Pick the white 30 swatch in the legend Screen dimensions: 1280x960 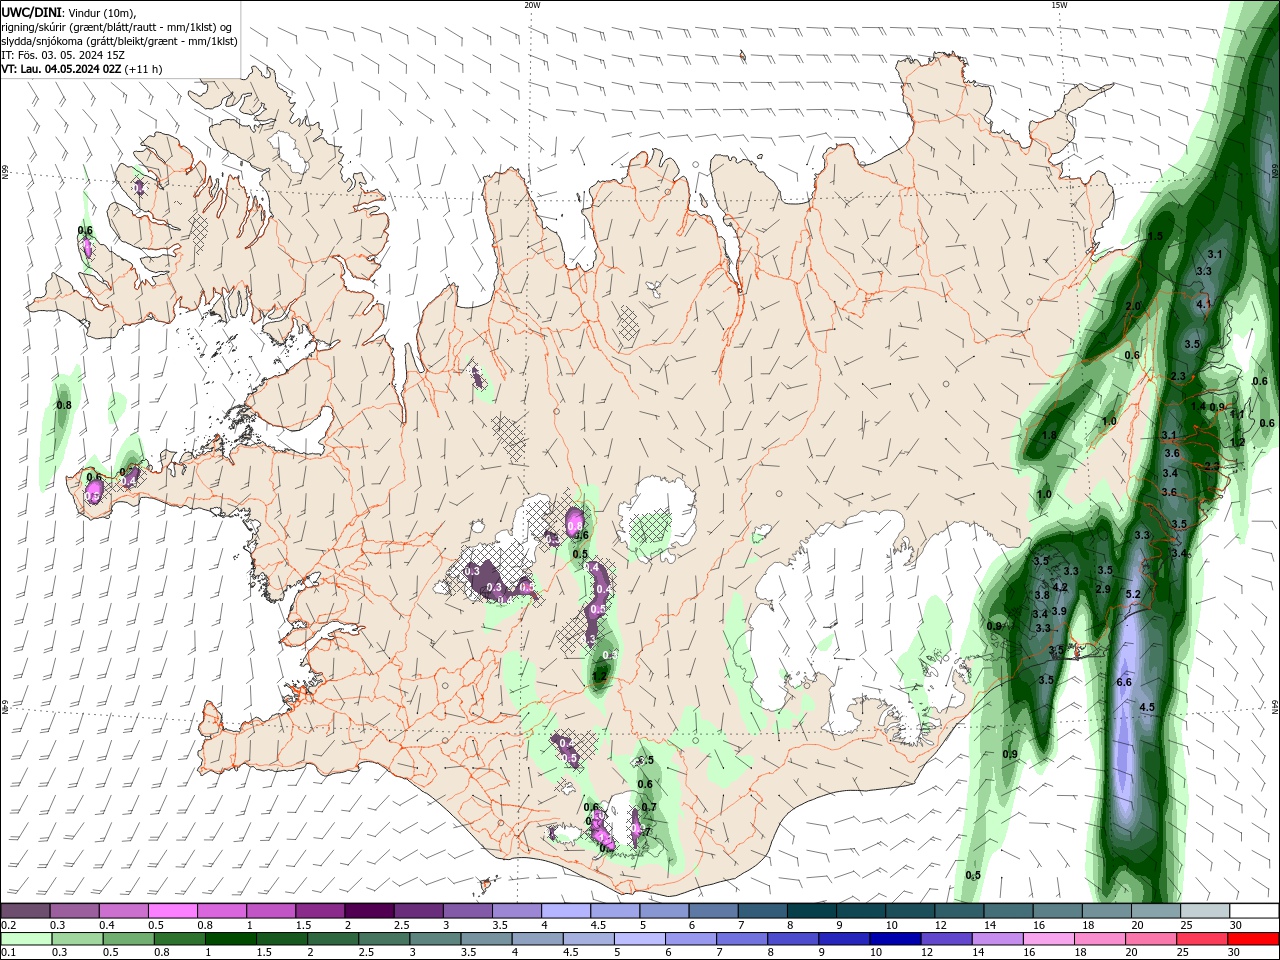tap(1254, 911)
